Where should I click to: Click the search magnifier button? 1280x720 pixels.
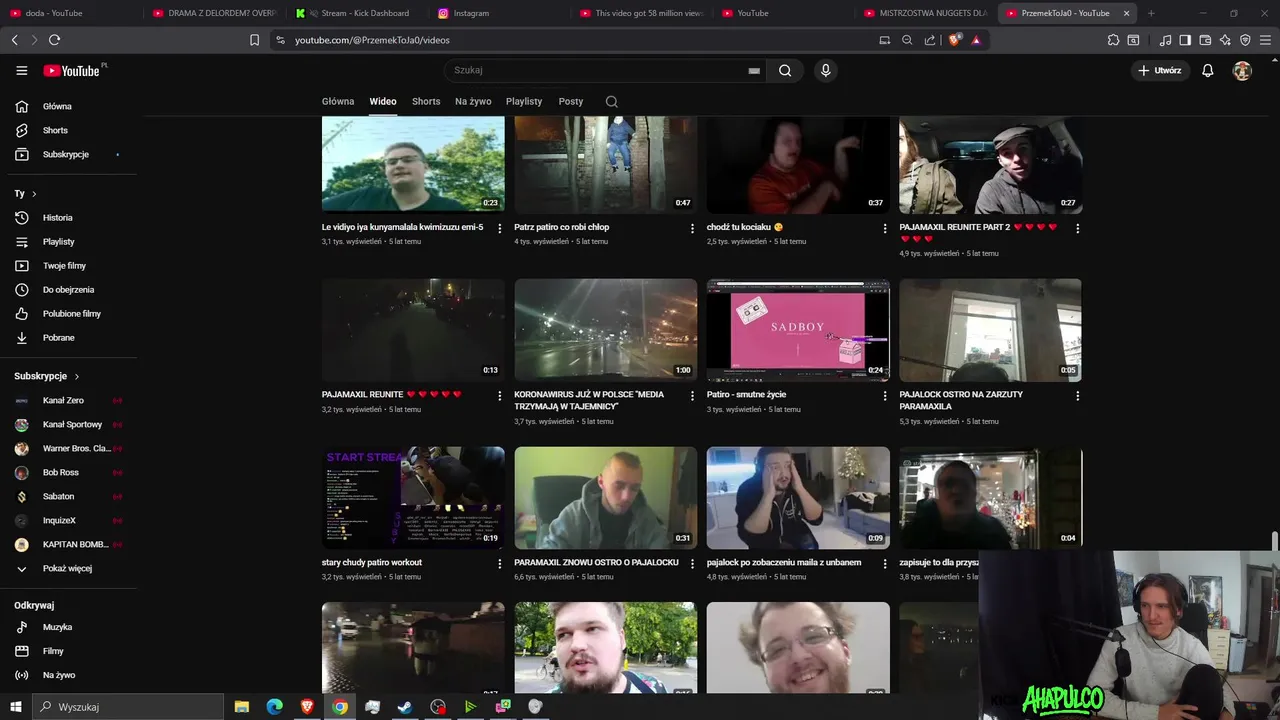pos(785,70)
